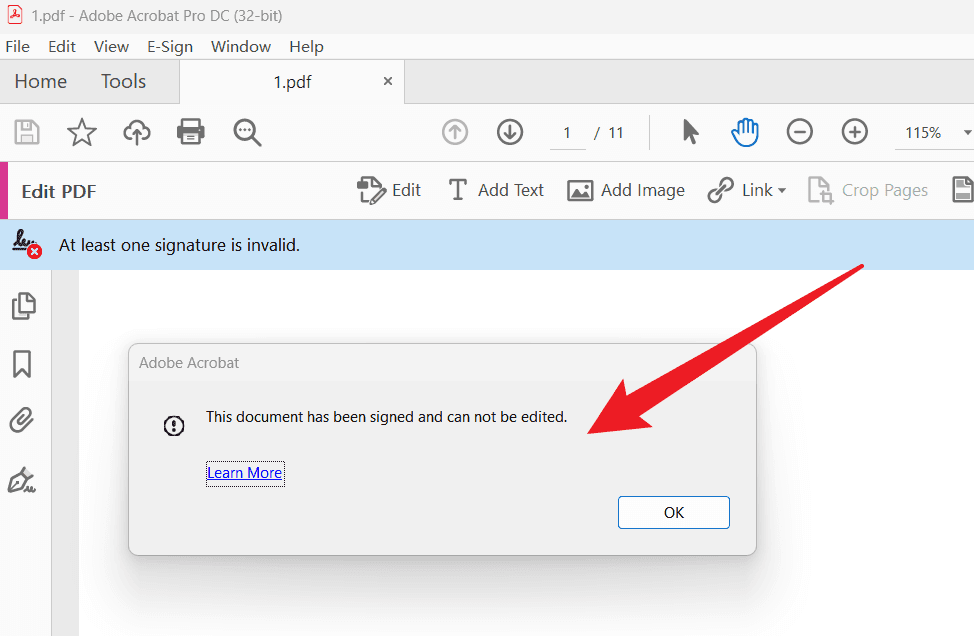The height and width of the screenshot is (636, 974).
Task: Click the current page number field
Action: coord(567,133)
